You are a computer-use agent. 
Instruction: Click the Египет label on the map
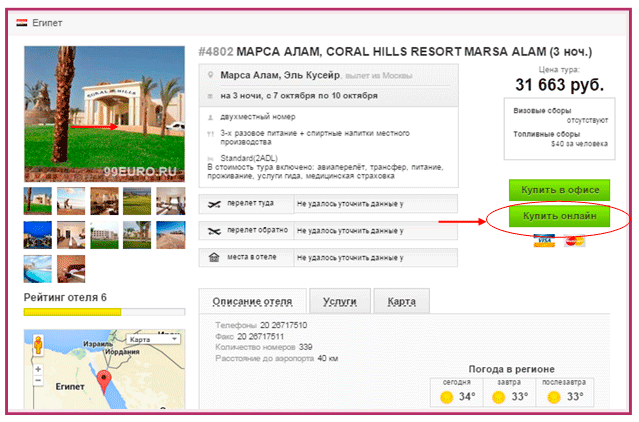[70, 387]
